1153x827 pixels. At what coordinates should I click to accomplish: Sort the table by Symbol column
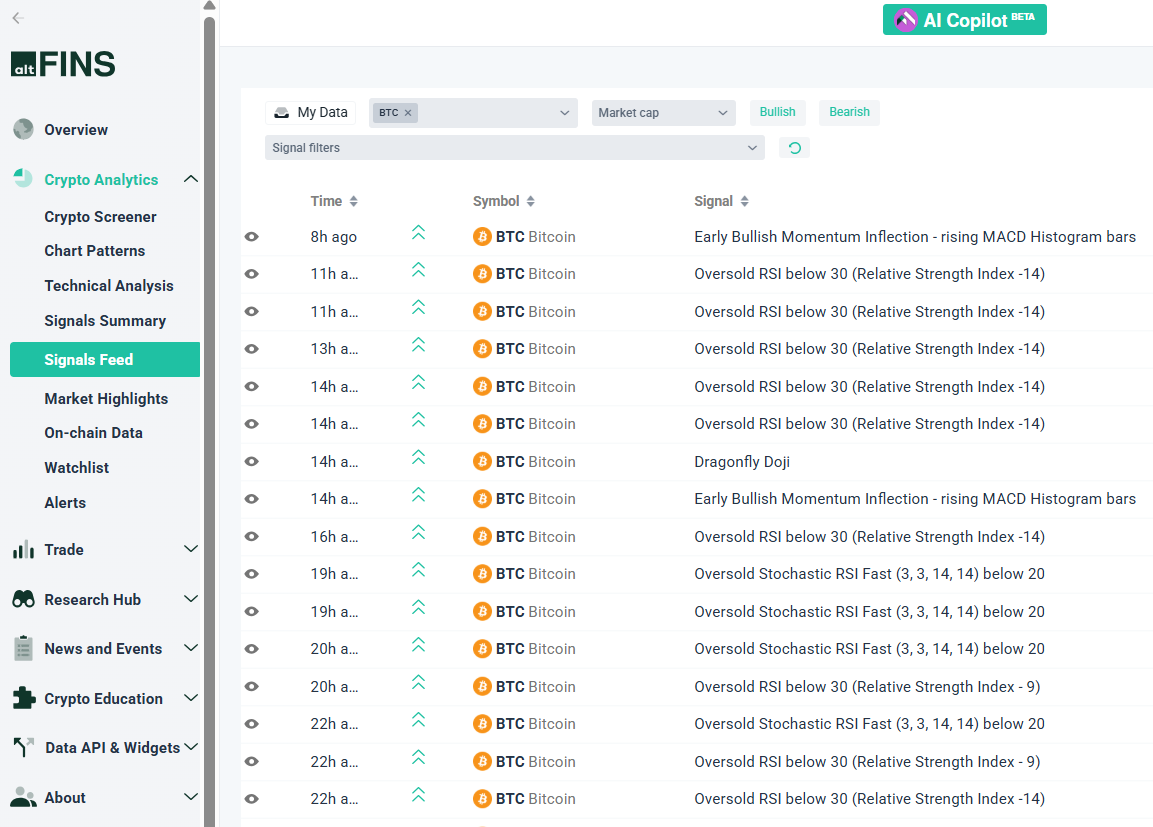503,201
